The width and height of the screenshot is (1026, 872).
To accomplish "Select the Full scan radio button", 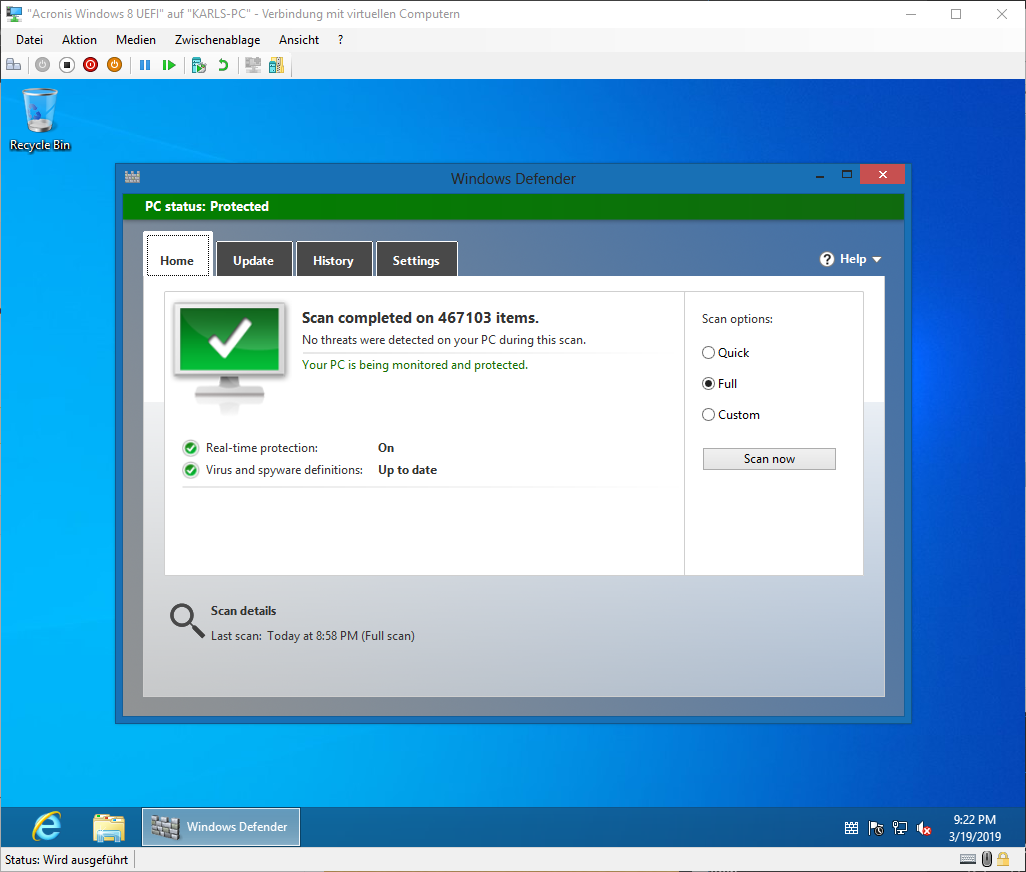I will (709, 384).
